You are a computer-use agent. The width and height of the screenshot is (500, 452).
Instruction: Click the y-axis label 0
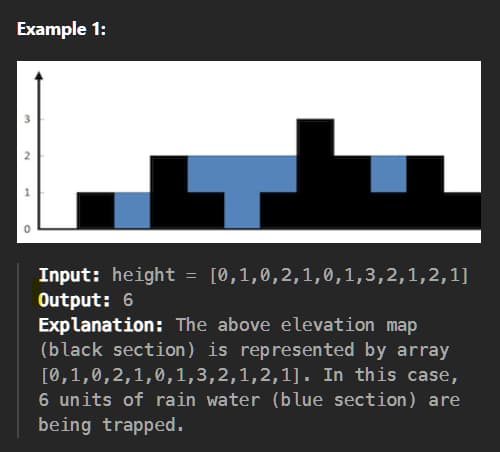[27, 229]
